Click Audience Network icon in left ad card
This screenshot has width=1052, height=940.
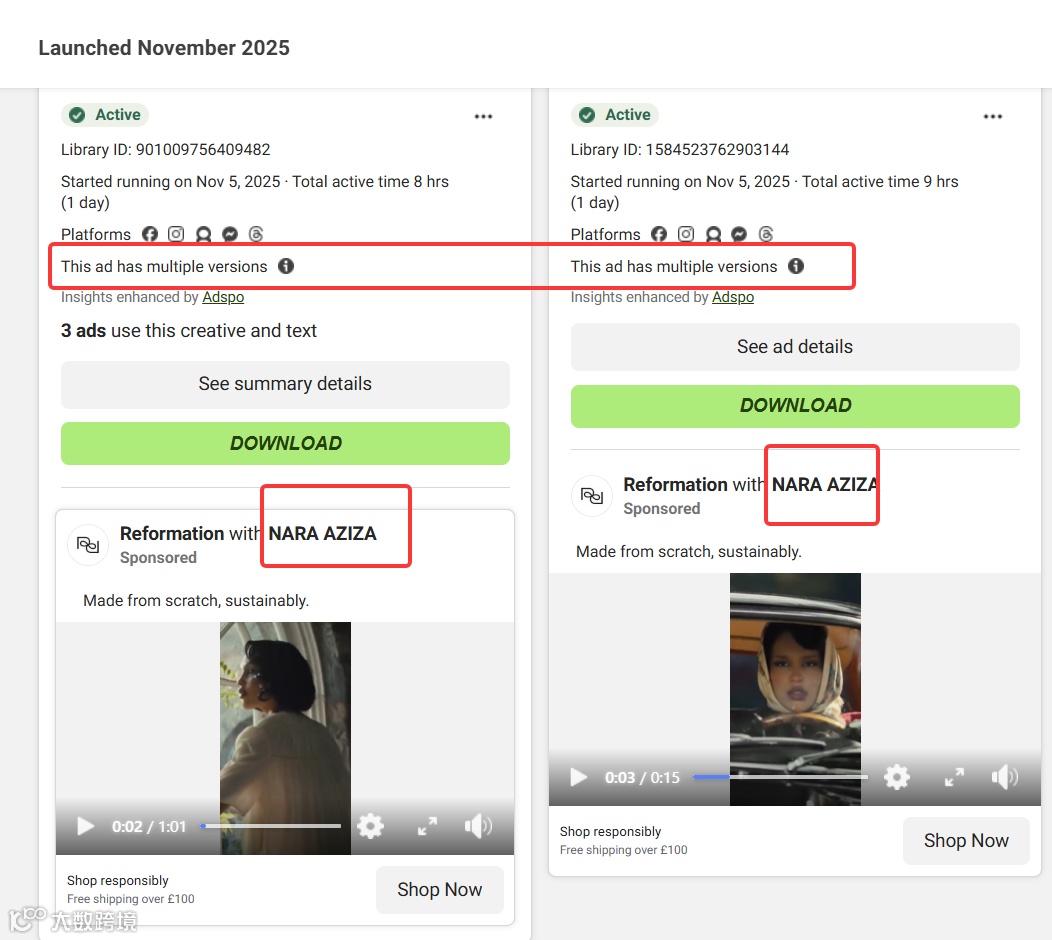tap(203, 233)
